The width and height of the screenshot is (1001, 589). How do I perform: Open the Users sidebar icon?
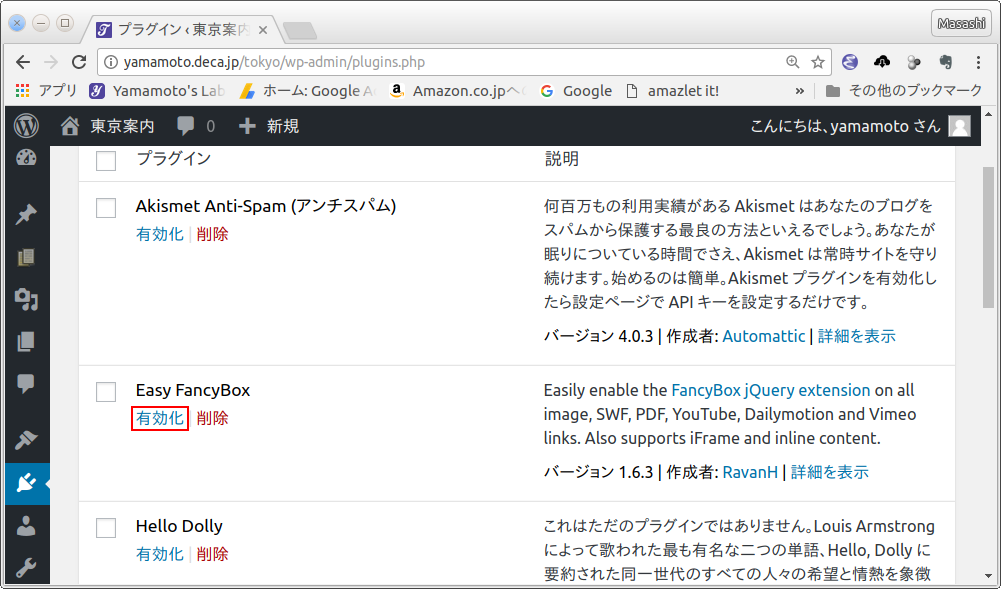(x=26, y=526)
